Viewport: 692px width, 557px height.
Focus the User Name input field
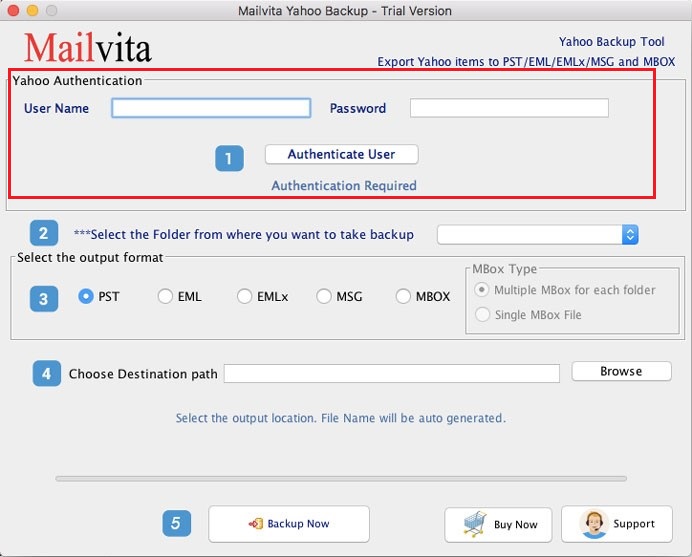coord(211,108)
